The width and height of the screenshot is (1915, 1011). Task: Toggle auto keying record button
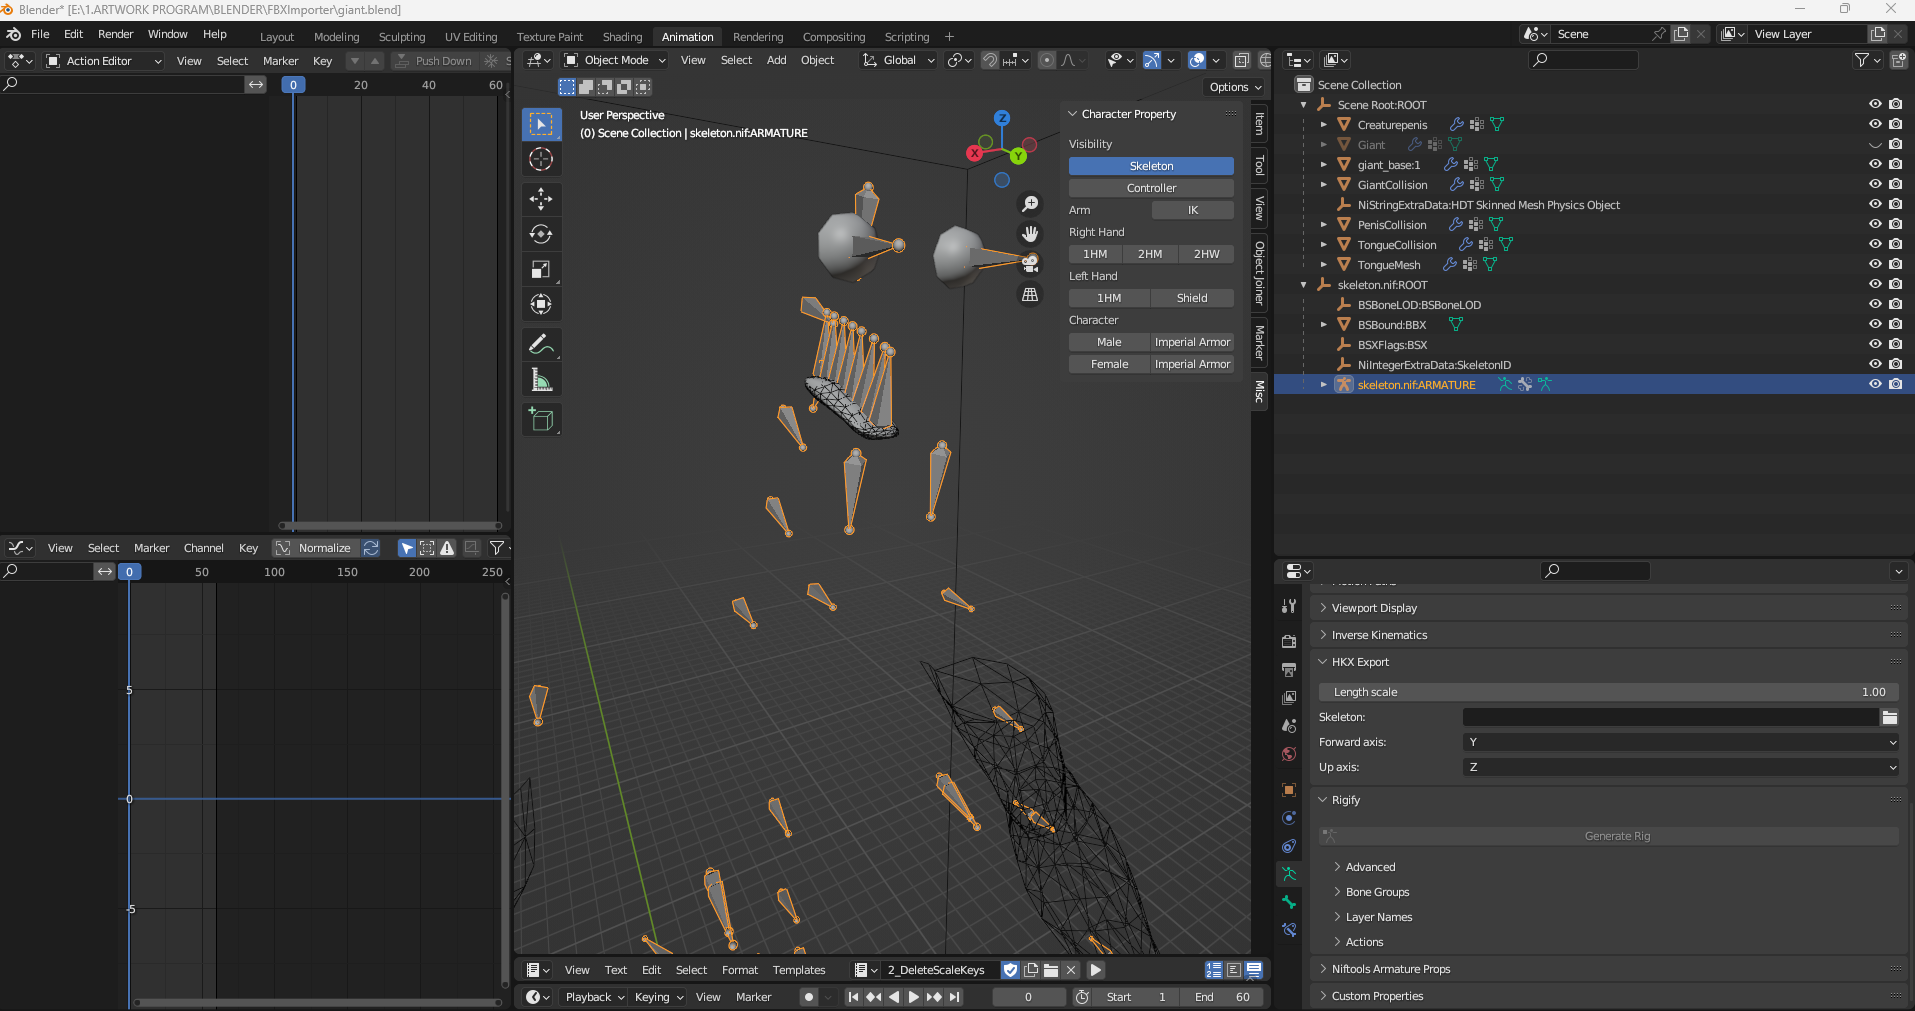click(809, 997)
